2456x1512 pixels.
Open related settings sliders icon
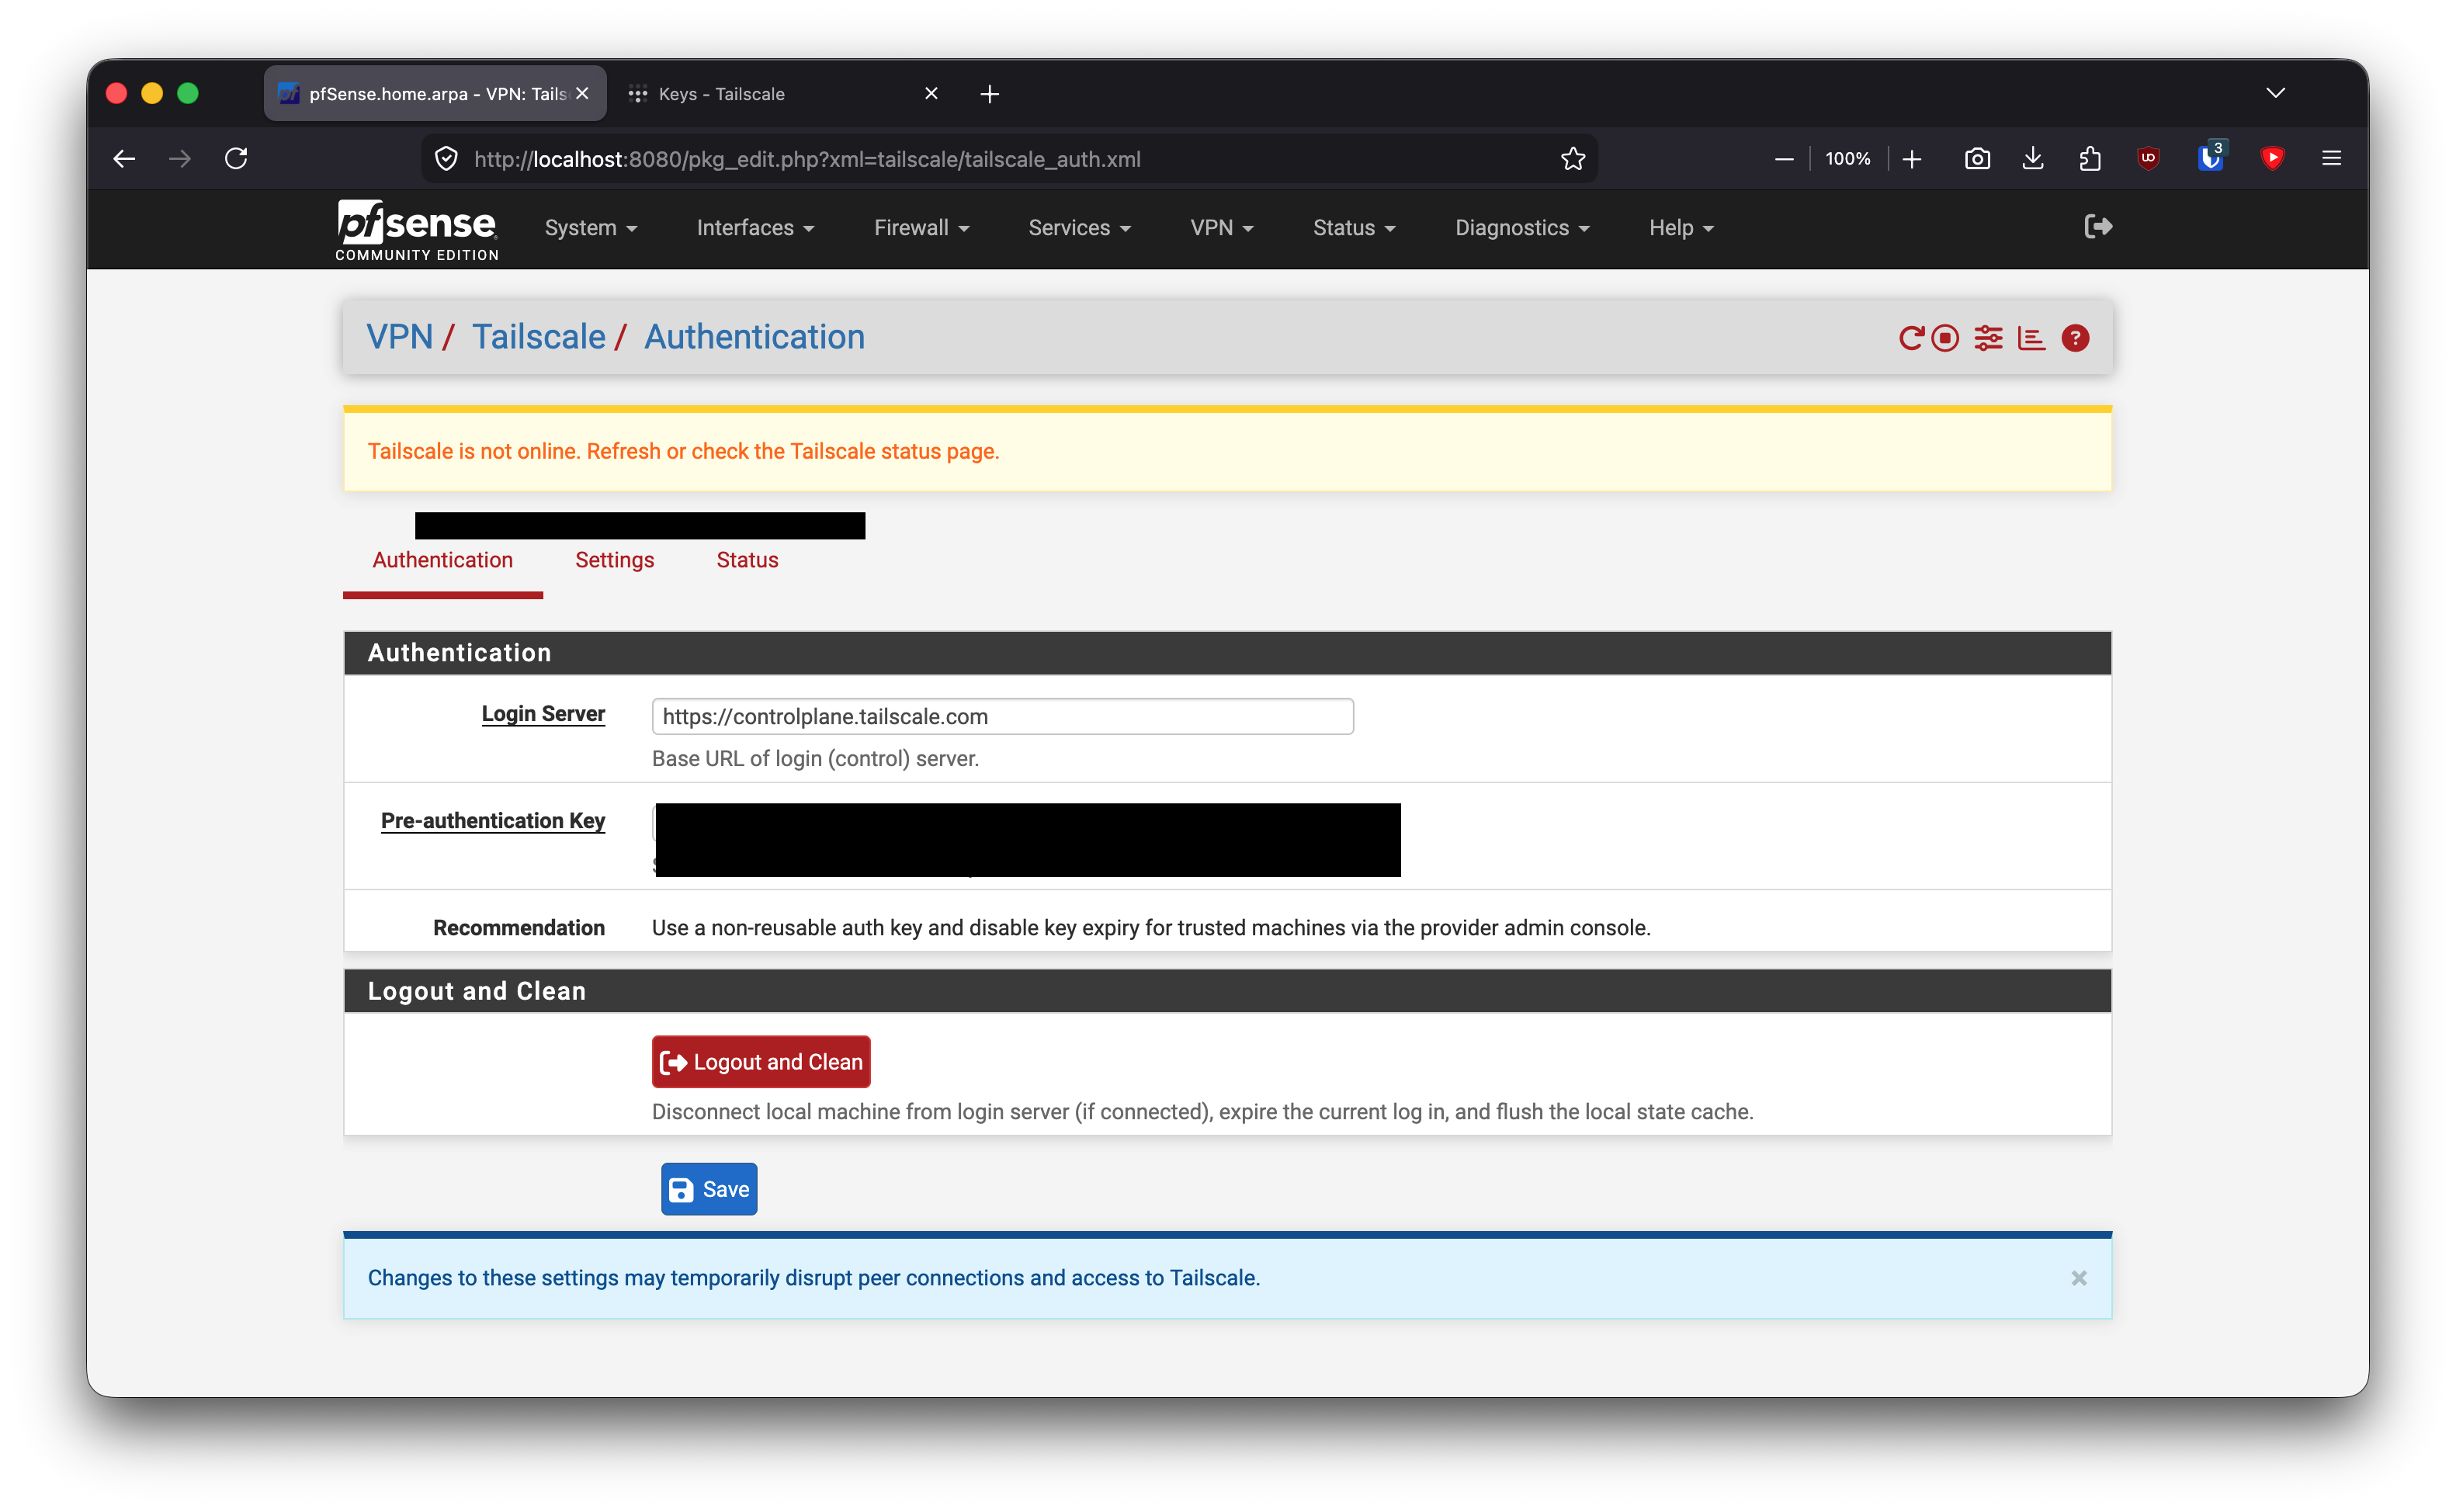pos(1988,338)
